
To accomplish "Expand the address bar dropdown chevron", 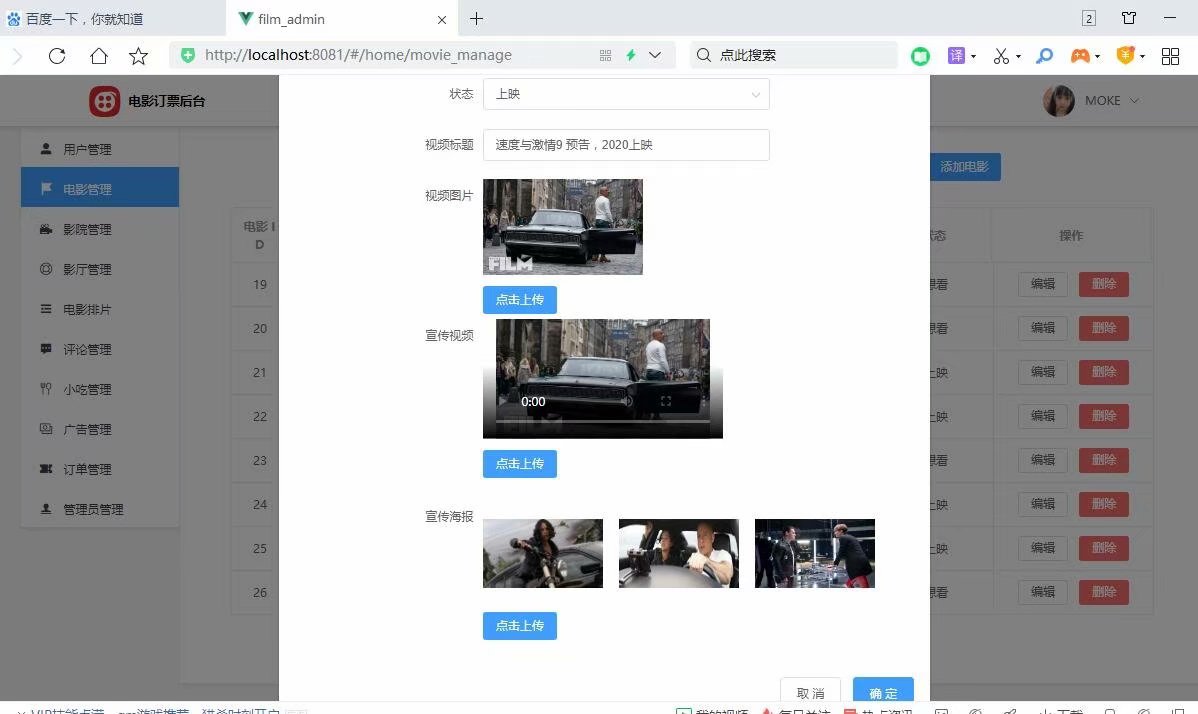I will (x=655, y=55).
